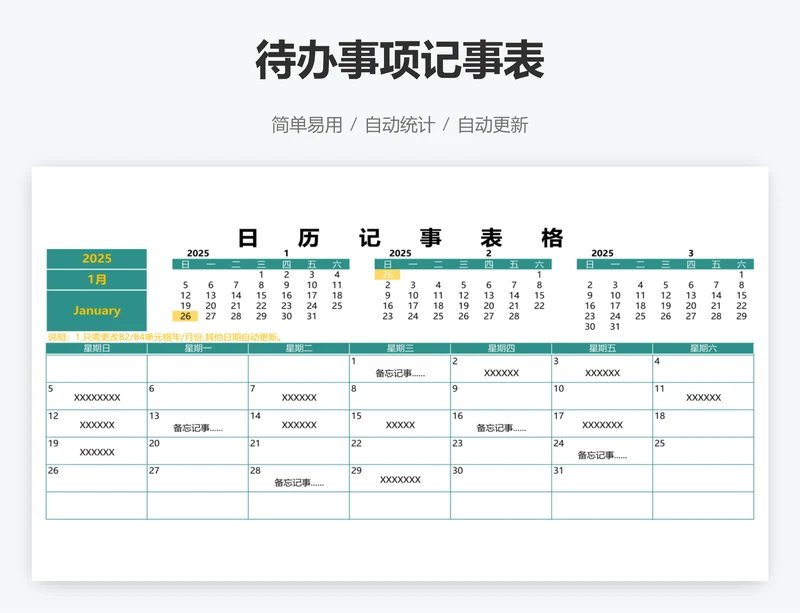Viewport: 800px width, 613px height.
Task: Click the 日历记事表格 heading
Action: click(400, 238)
